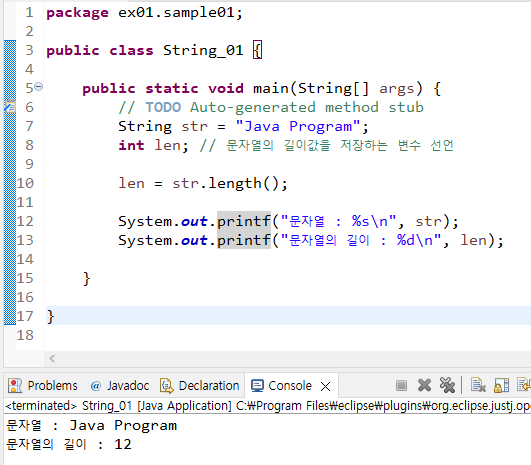Click the TODO word in line 6 comment
Image resolution: width=531 pixels, height=465 pixels.
[x=163, y=107]
